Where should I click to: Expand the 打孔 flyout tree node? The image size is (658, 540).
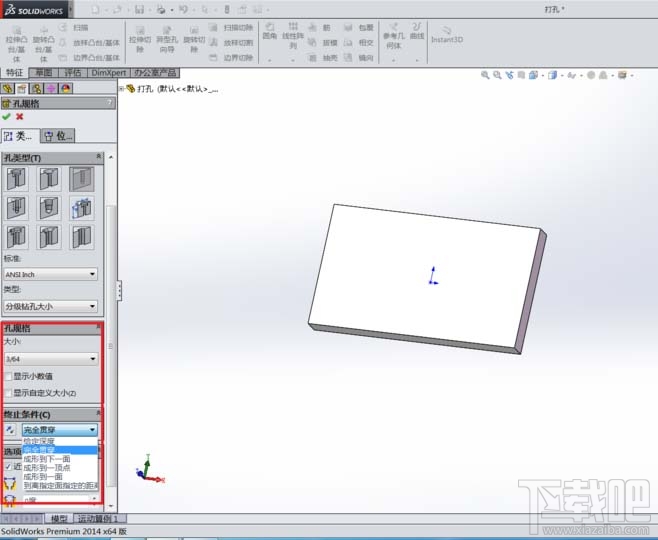pos(122,89)
